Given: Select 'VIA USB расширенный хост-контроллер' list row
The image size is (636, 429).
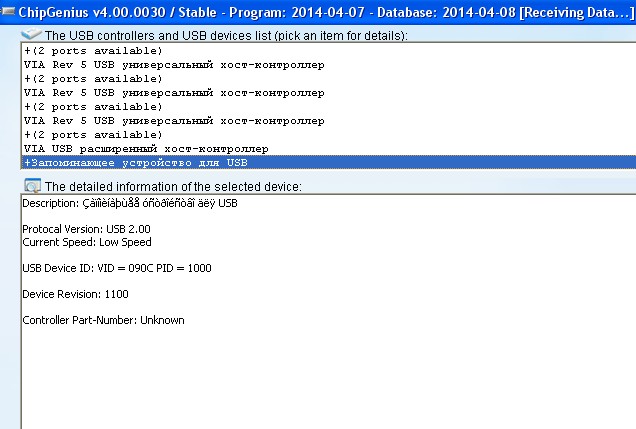Looking at the screenshot, I should point(328,149).
